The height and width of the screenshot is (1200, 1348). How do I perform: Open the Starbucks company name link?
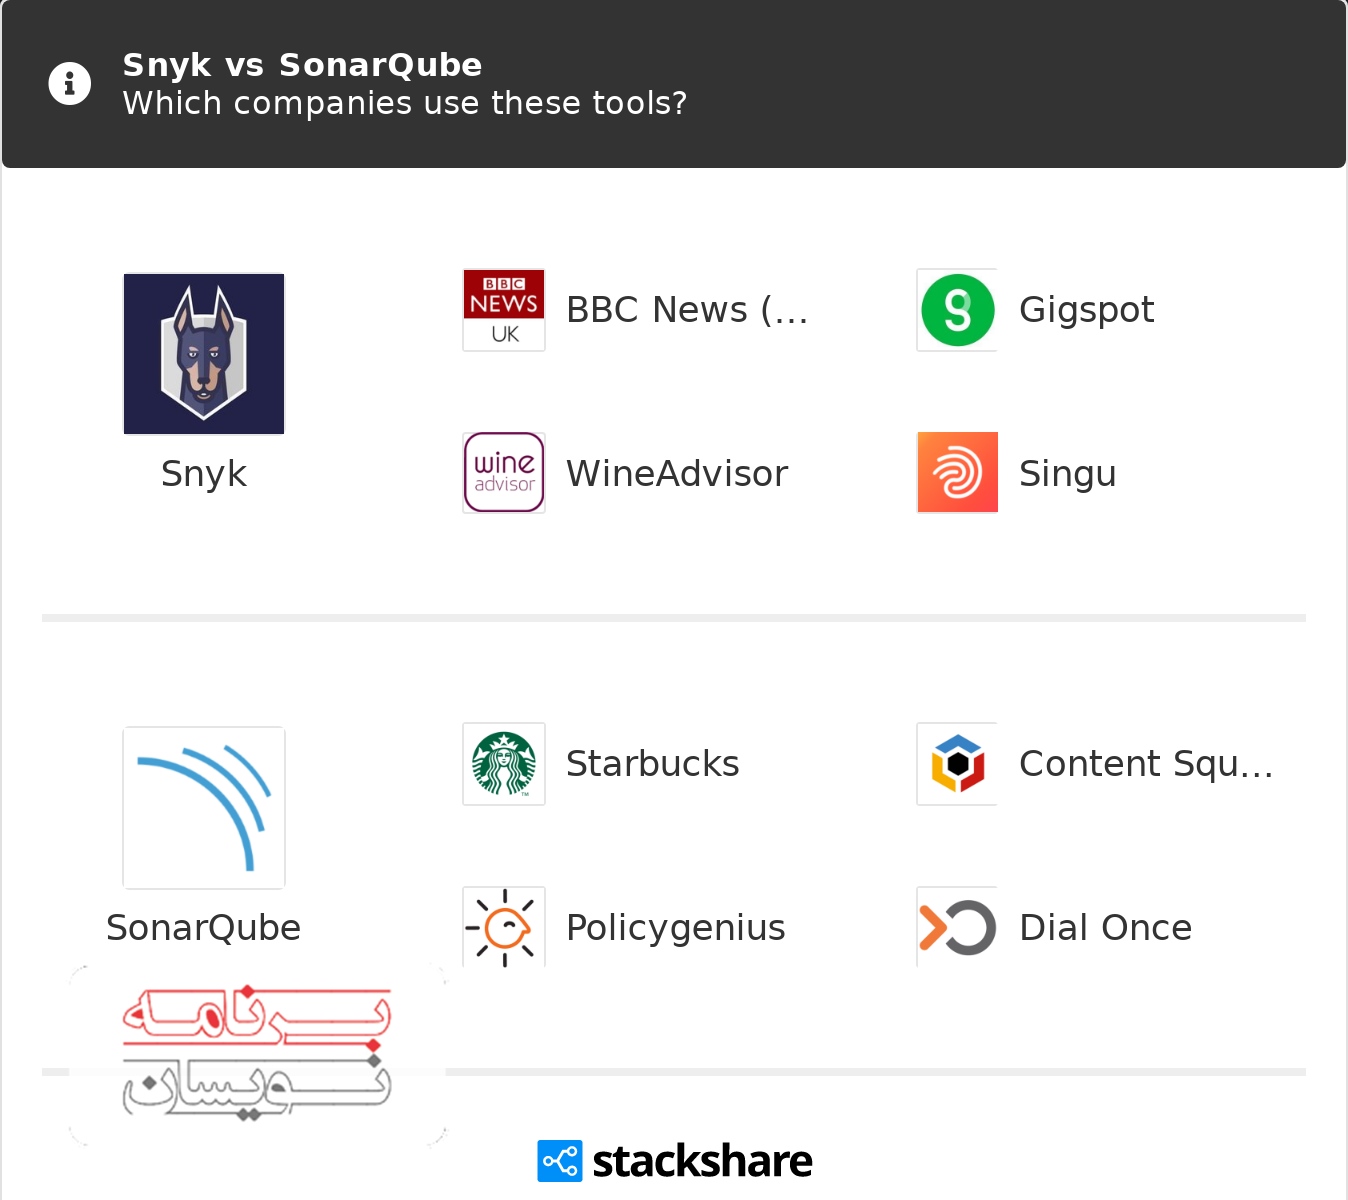pos(653,763)
